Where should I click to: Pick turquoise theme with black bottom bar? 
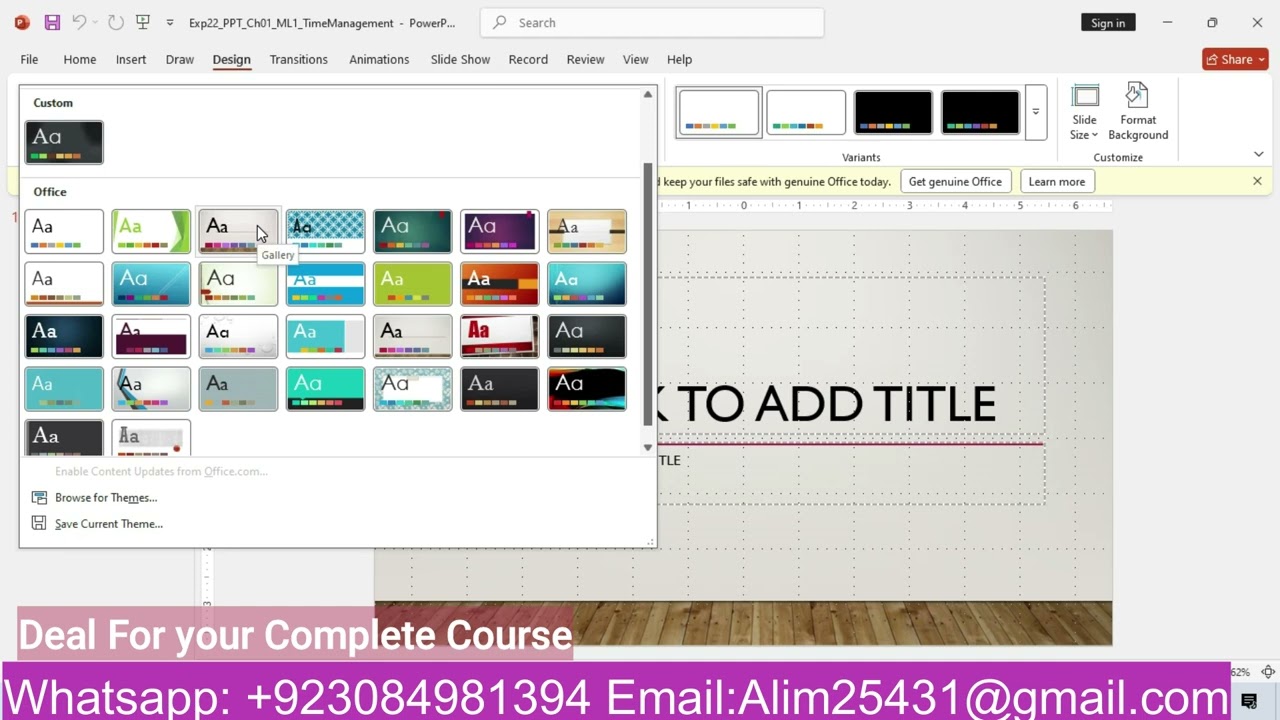click(x=325, y=389)
